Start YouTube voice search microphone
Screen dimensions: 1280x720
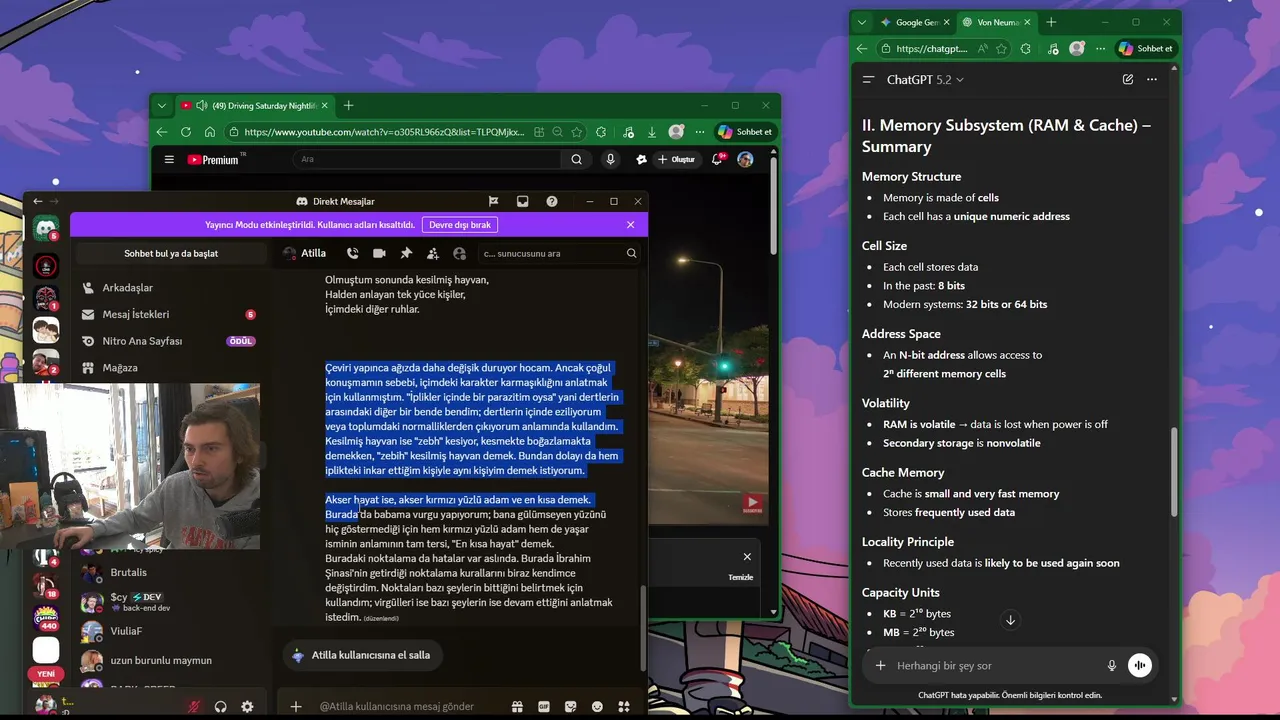tap(610, 159)
